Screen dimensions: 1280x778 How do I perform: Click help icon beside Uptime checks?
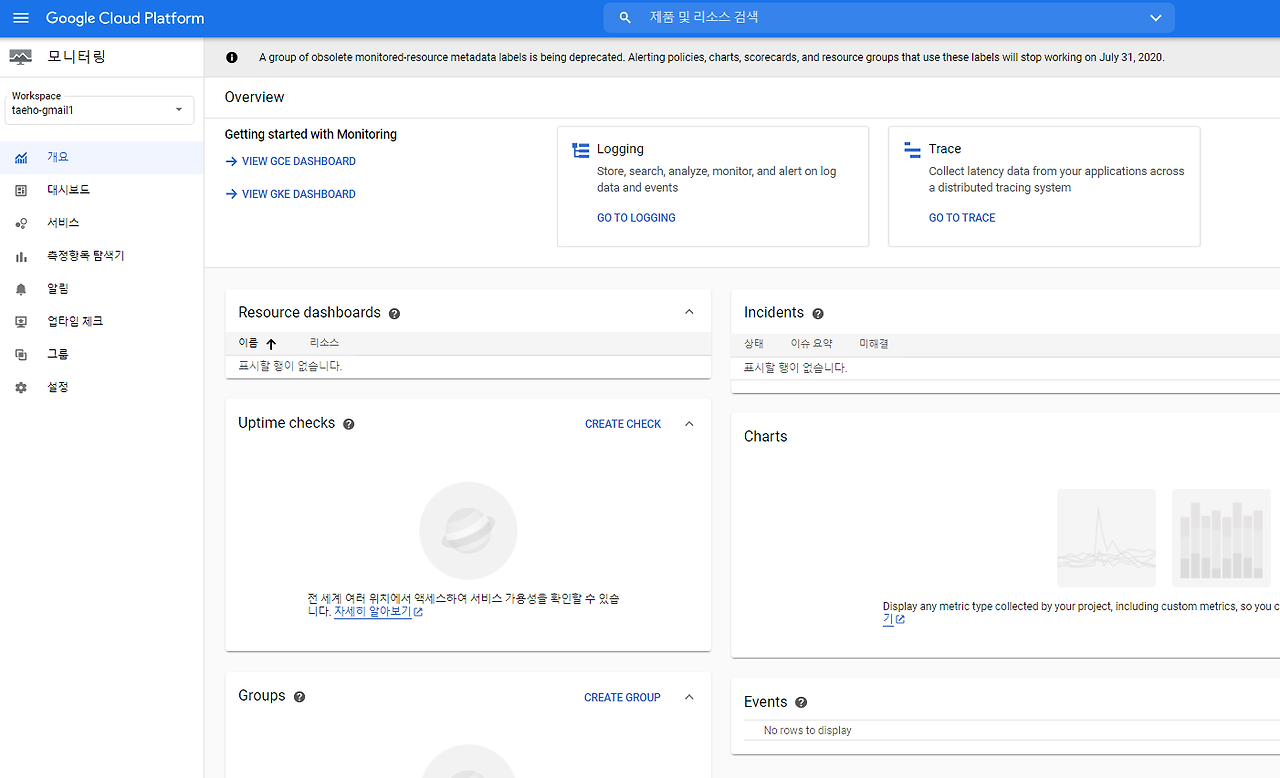349,424
